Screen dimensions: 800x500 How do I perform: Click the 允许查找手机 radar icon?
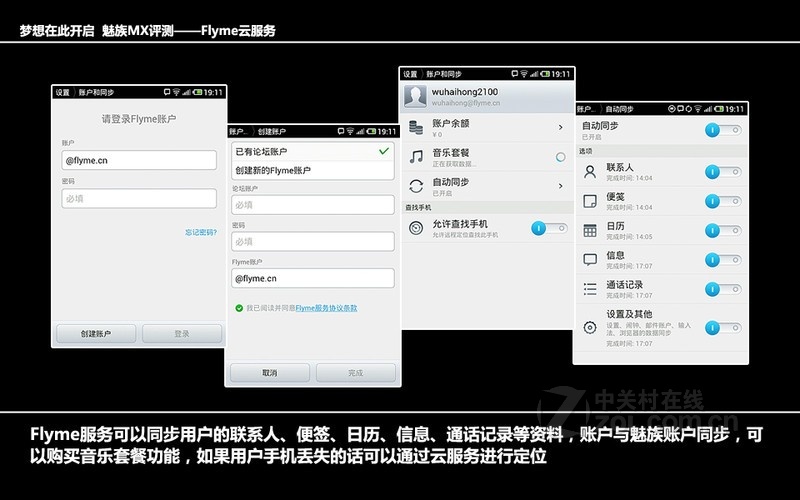coord(416,228)
